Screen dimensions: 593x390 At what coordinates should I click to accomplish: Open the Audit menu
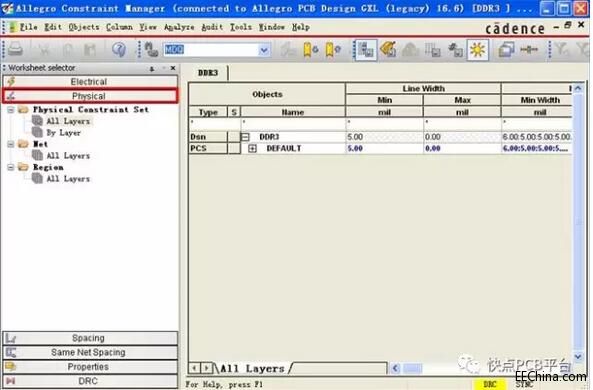(x=212, y=27)
